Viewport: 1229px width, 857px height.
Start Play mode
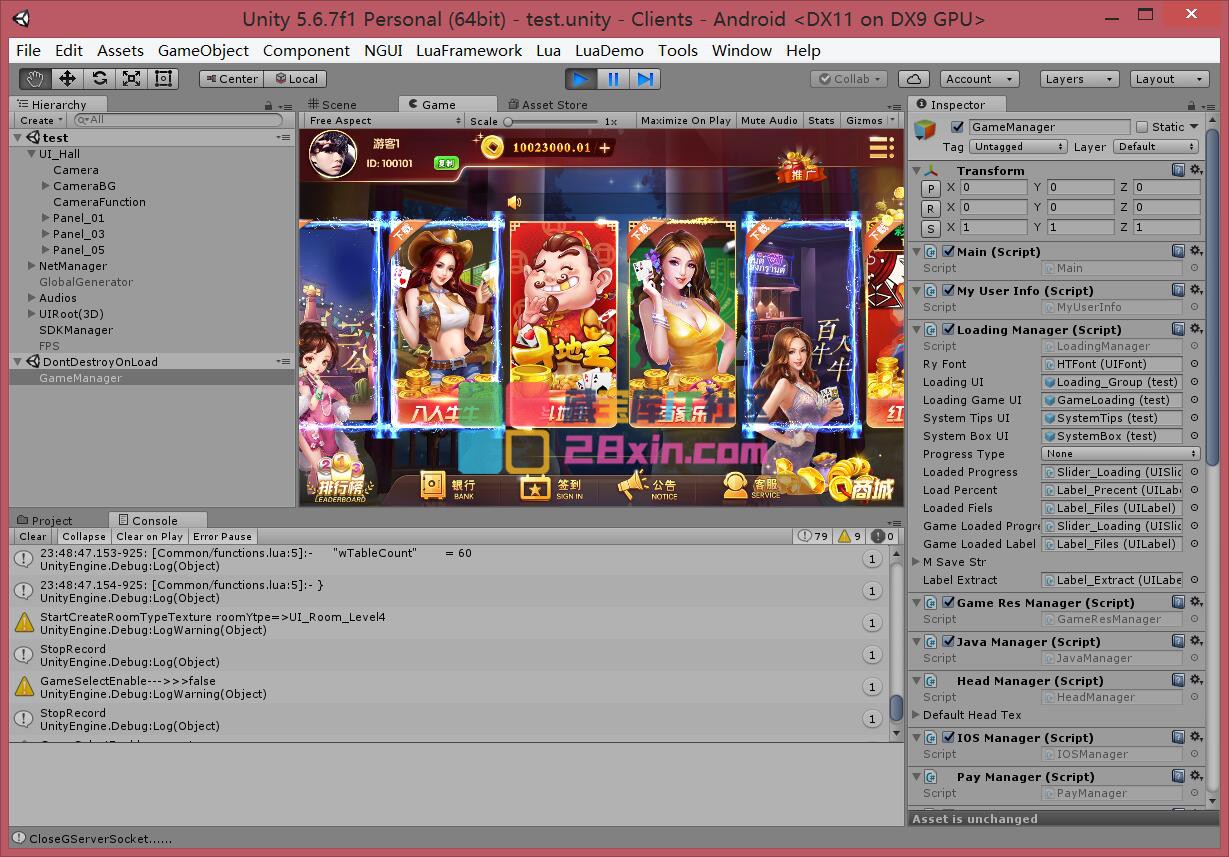581,79
